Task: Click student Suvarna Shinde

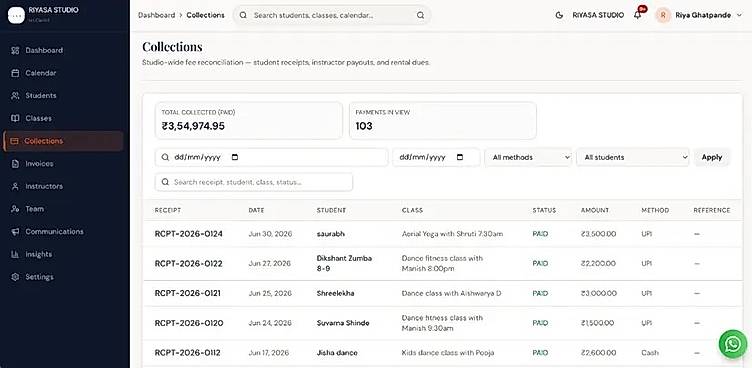Action: [343, 323]
